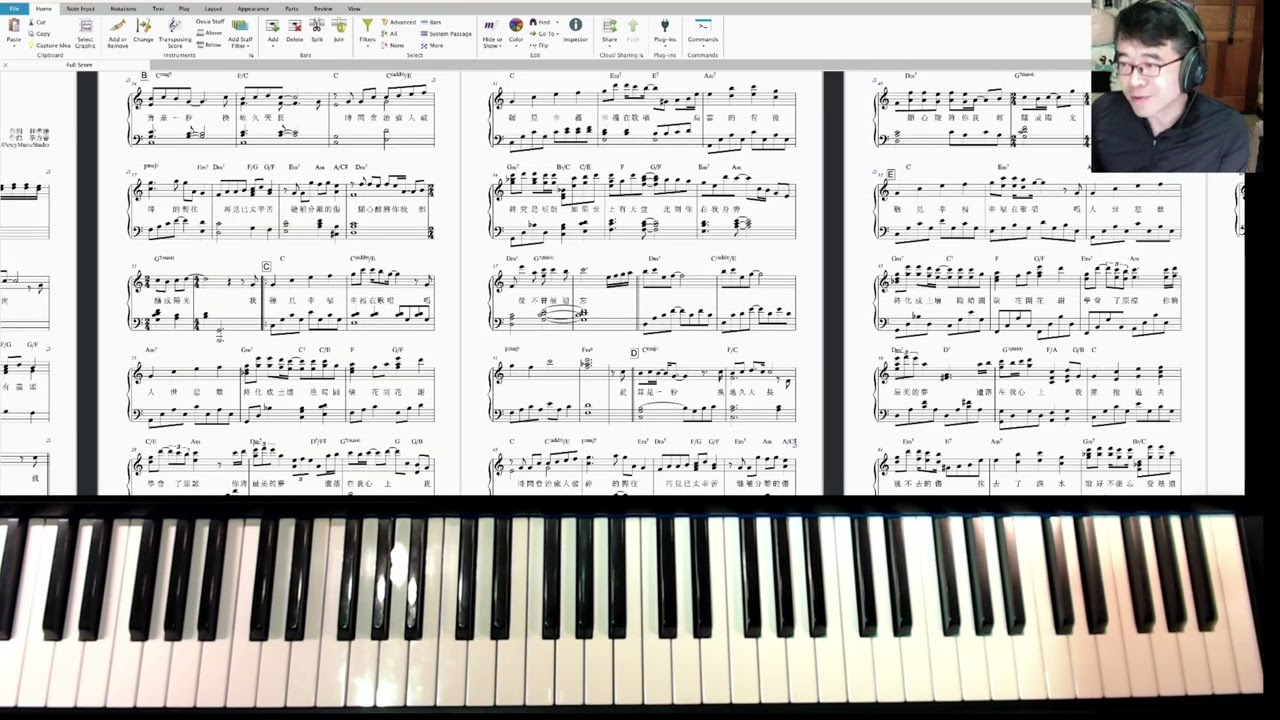Open the Play ribbon tab
The width and height of the screenshot is (1280, 720).
point(184,9)
